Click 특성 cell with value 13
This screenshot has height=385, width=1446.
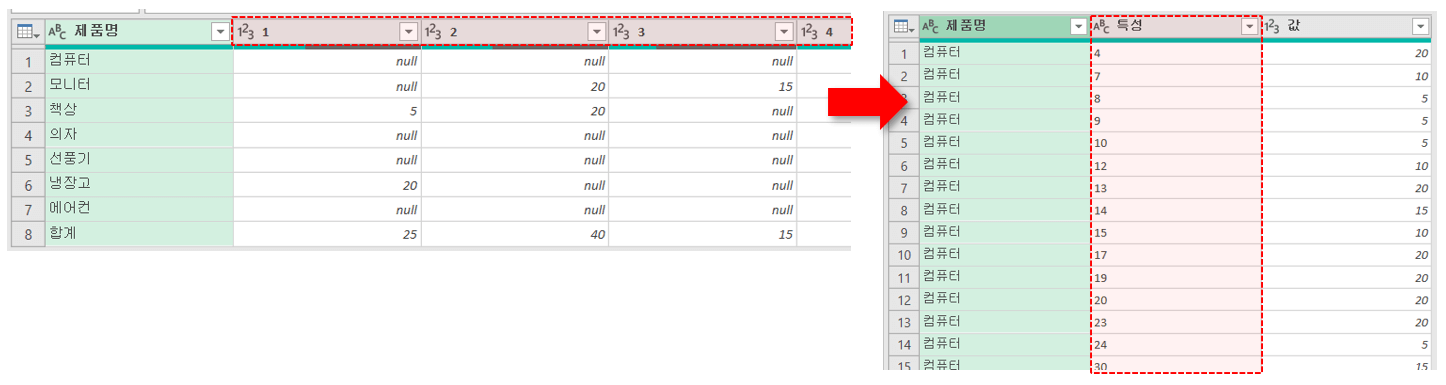click(1175, 187)
